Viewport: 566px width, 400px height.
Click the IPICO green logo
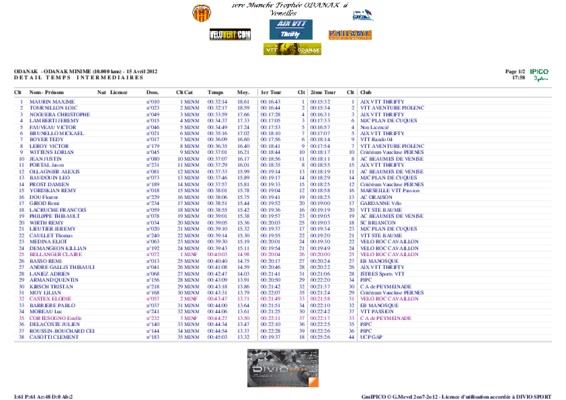pos(539,75)
